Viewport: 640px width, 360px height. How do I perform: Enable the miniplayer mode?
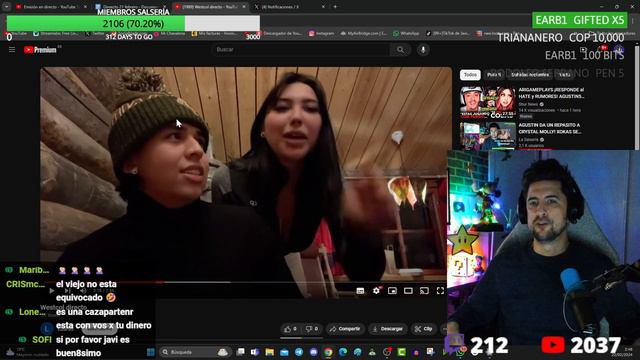tap(392, 291)
